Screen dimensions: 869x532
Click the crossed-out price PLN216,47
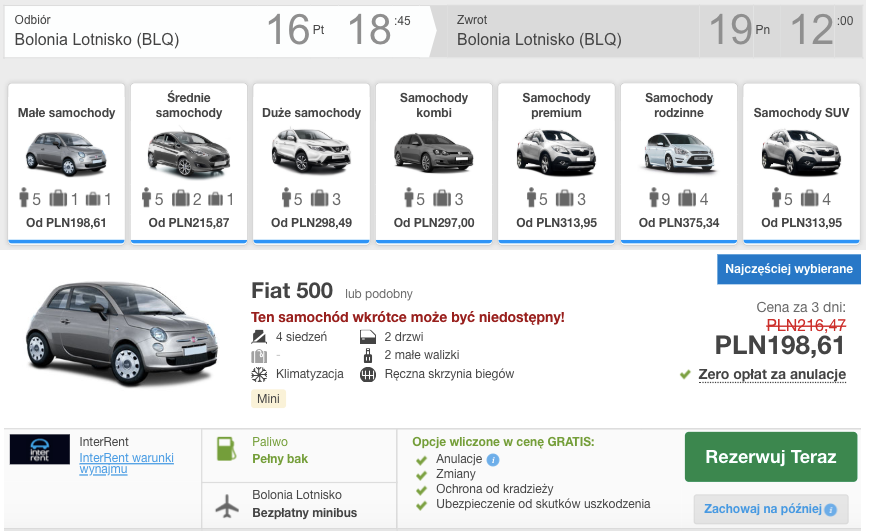point(806,325)
